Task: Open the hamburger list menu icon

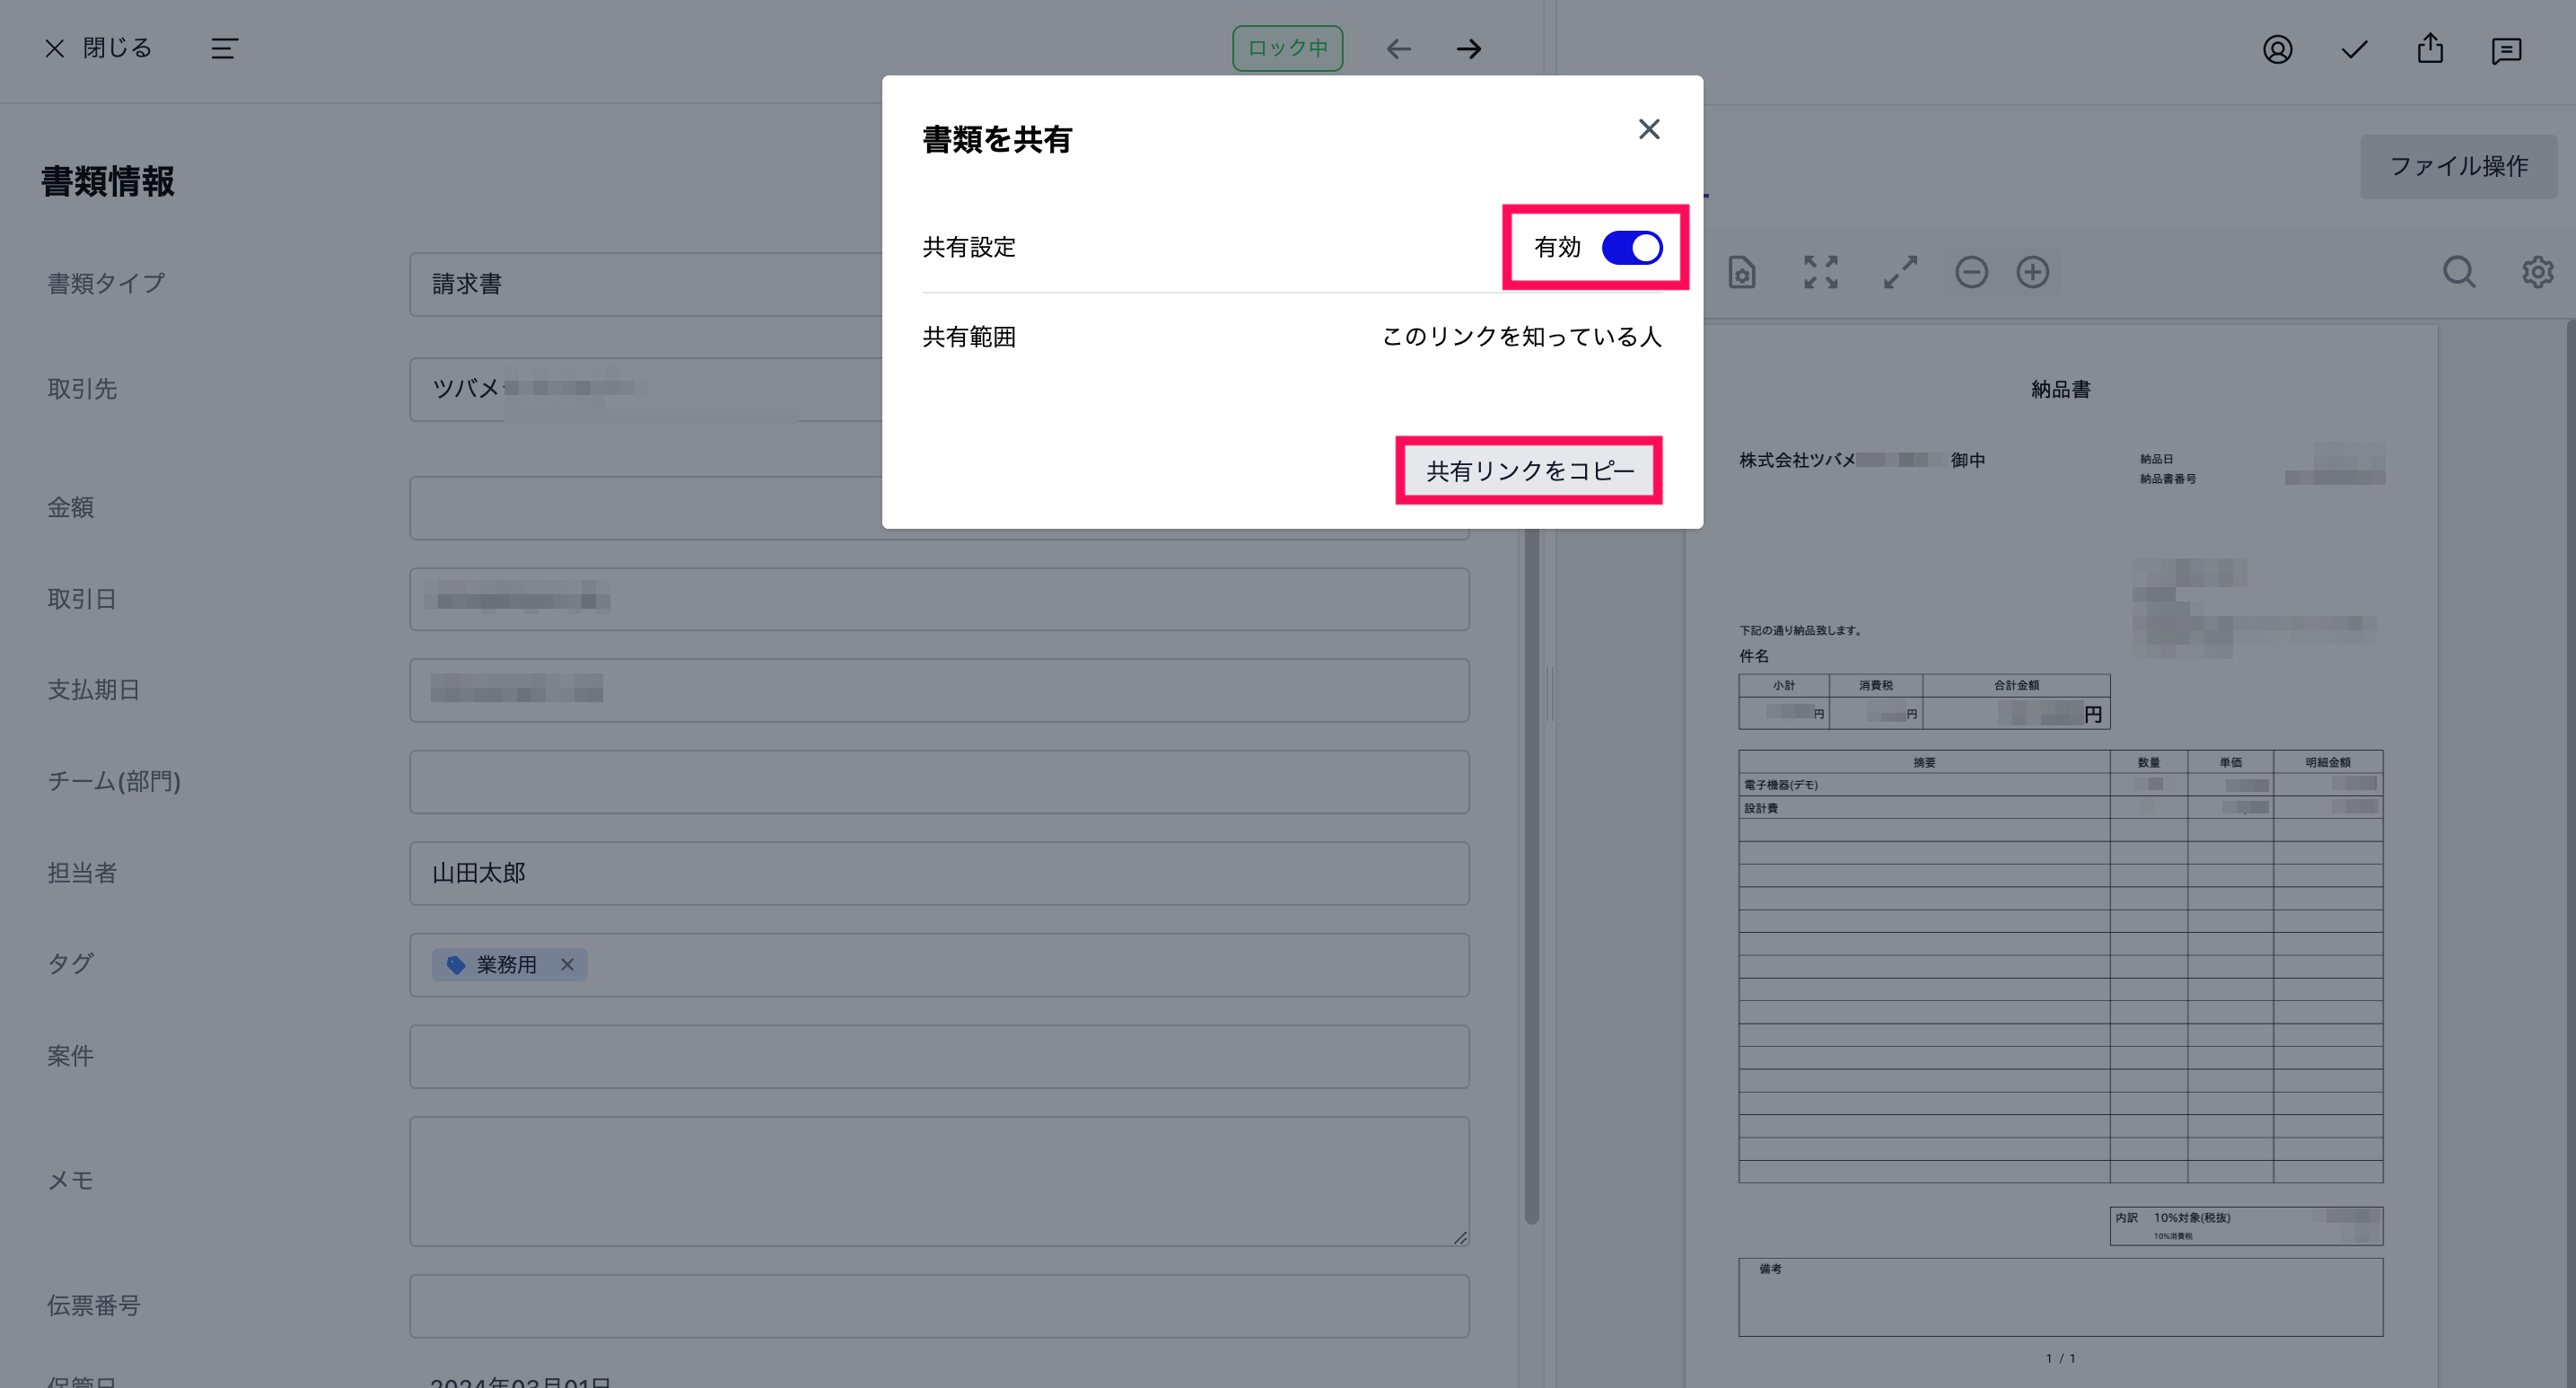Action: 224,48
